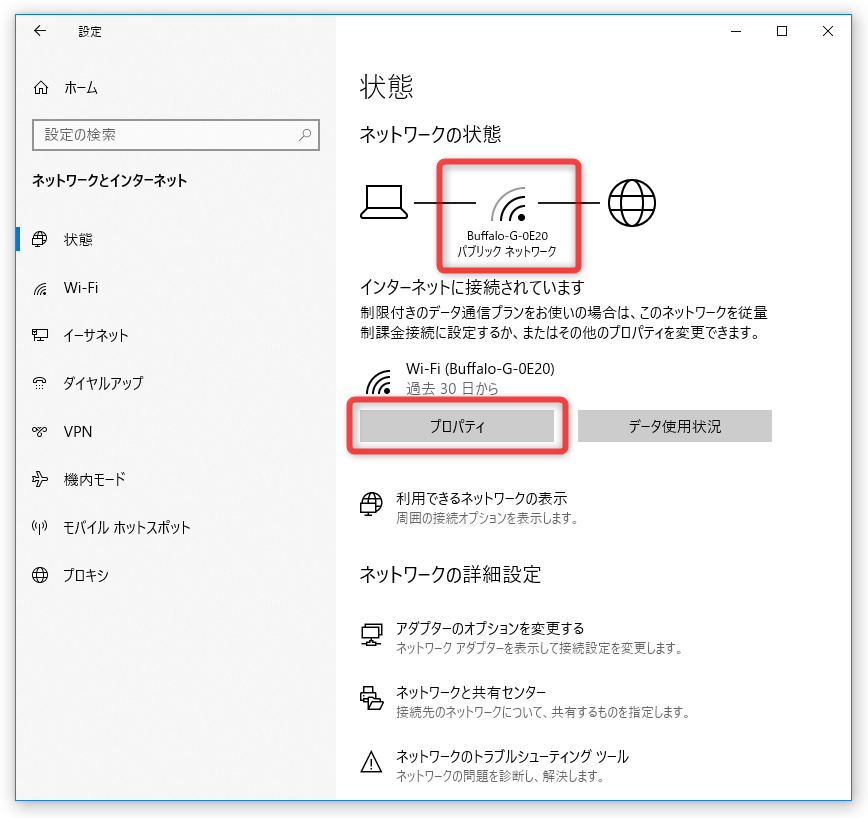
Task: Click the VPN icon in sidebar
Action: click(x=40, y=431)
